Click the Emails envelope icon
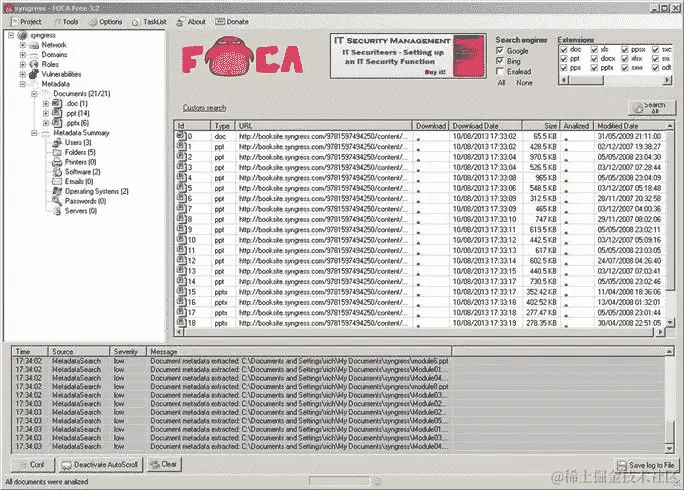Image resolution: width=684 pixels, height=490 pixels. (57, 182)
